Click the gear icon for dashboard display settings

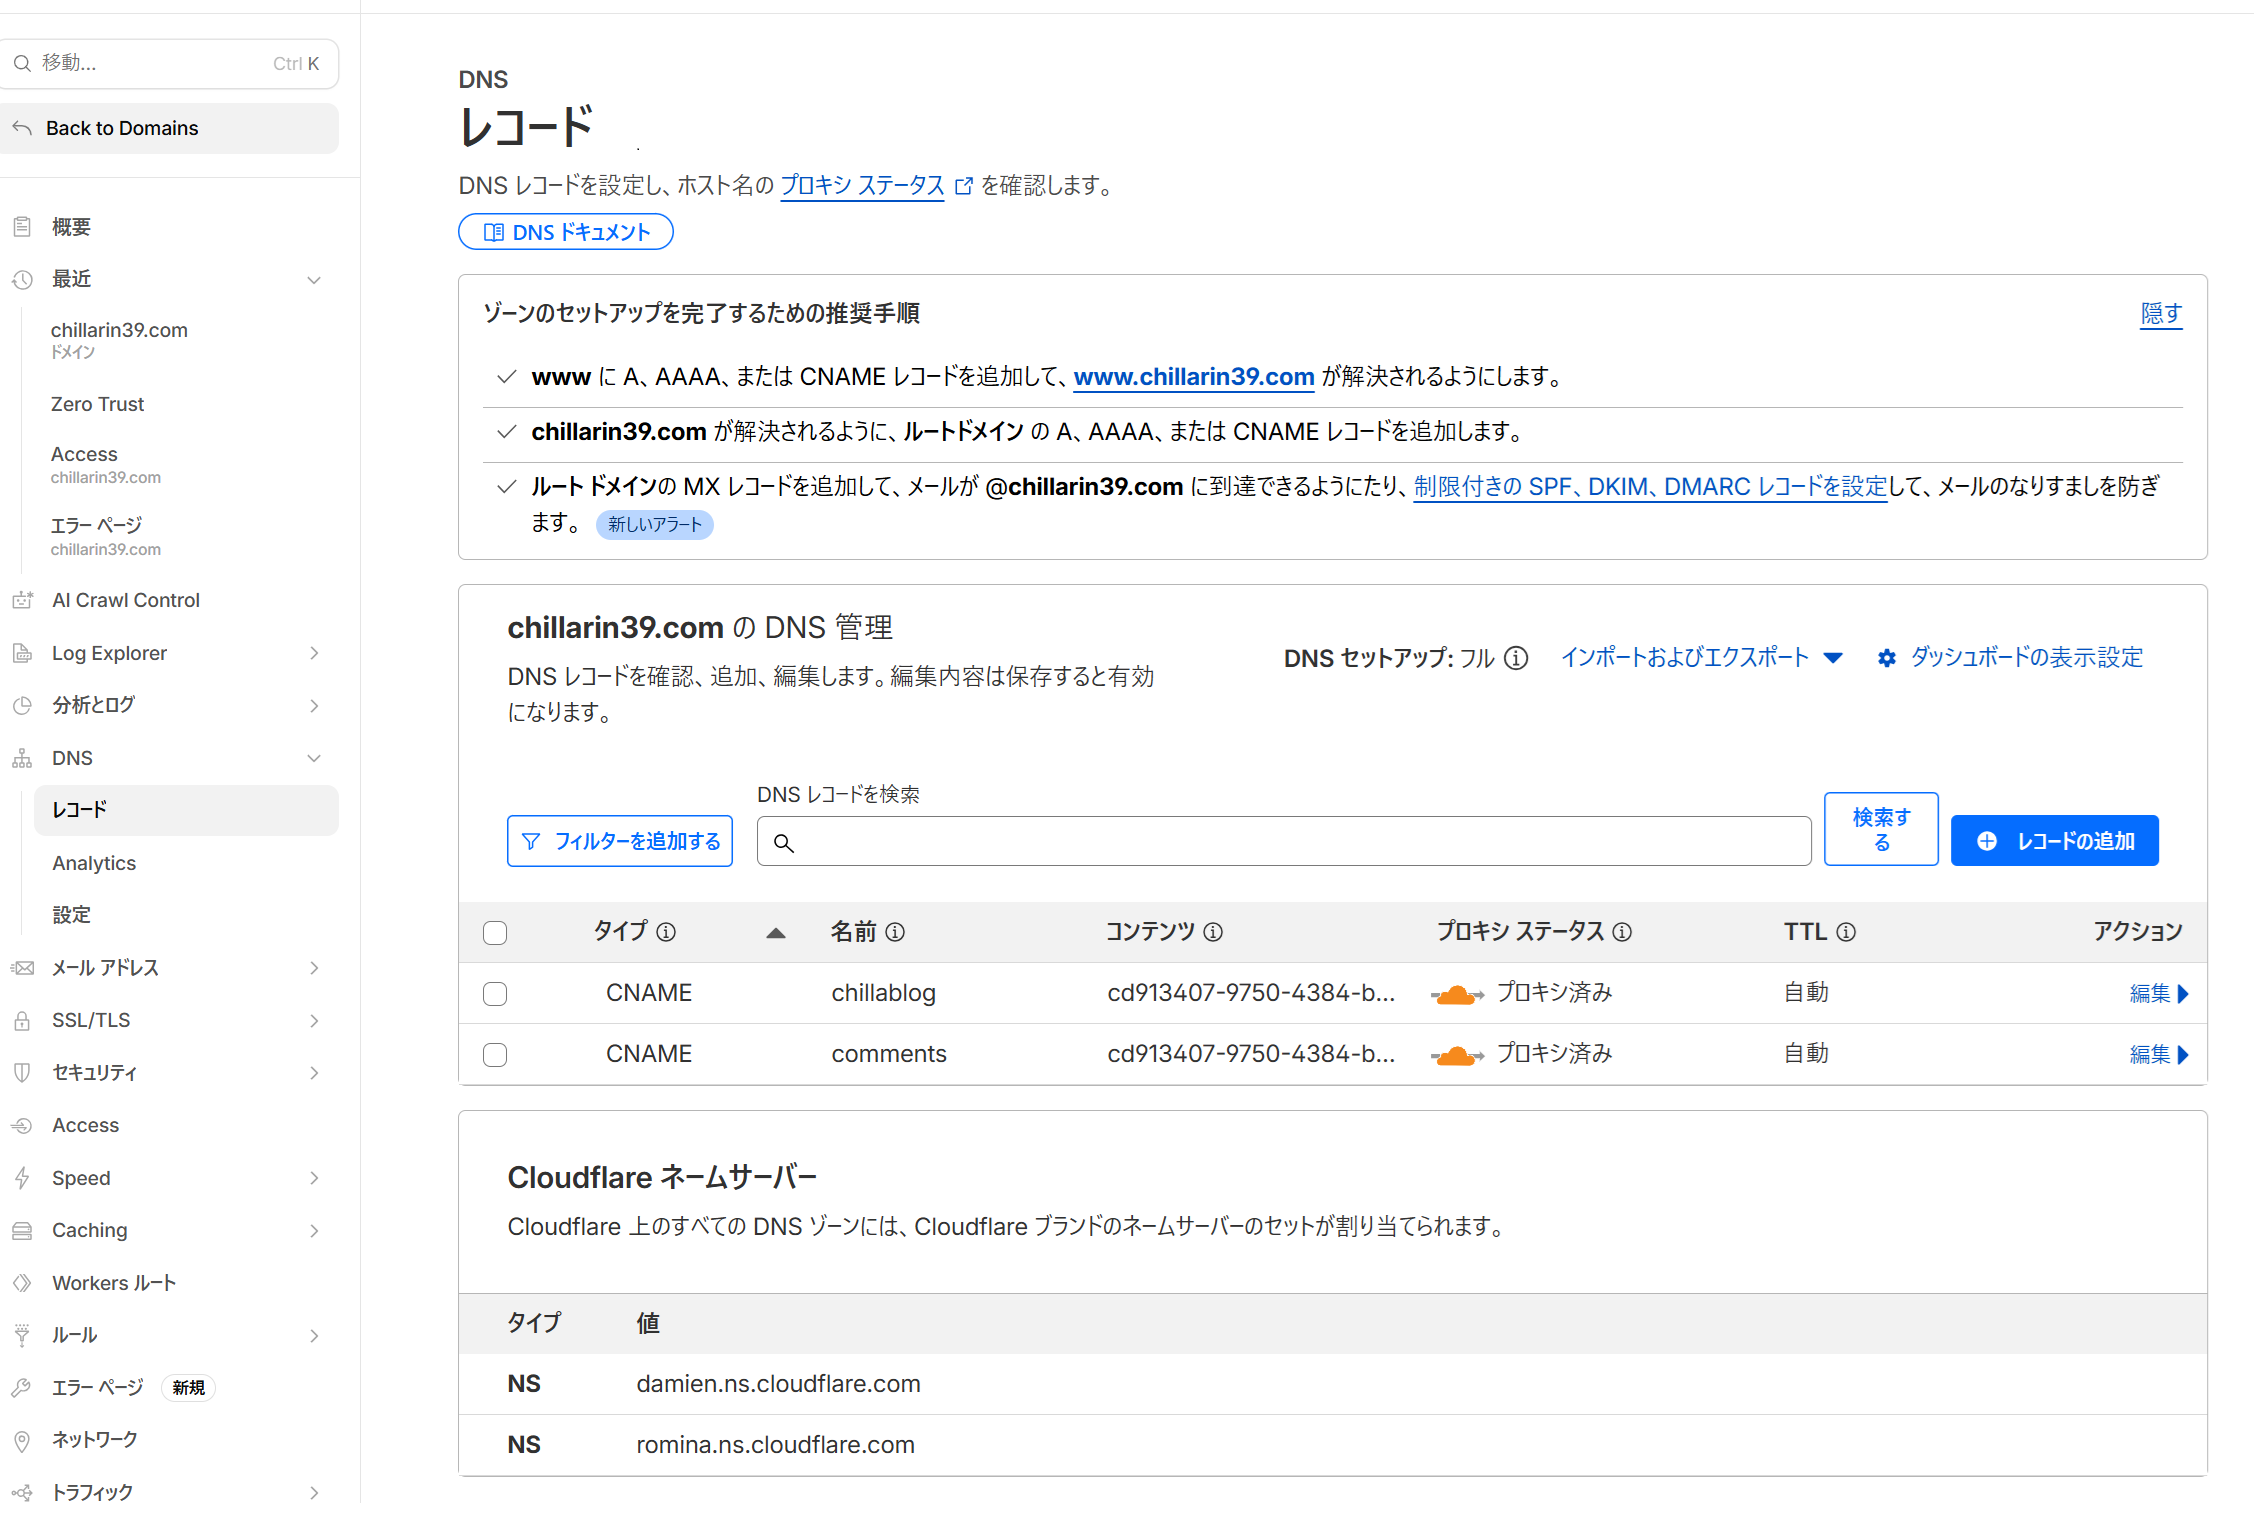(1886, 658)
